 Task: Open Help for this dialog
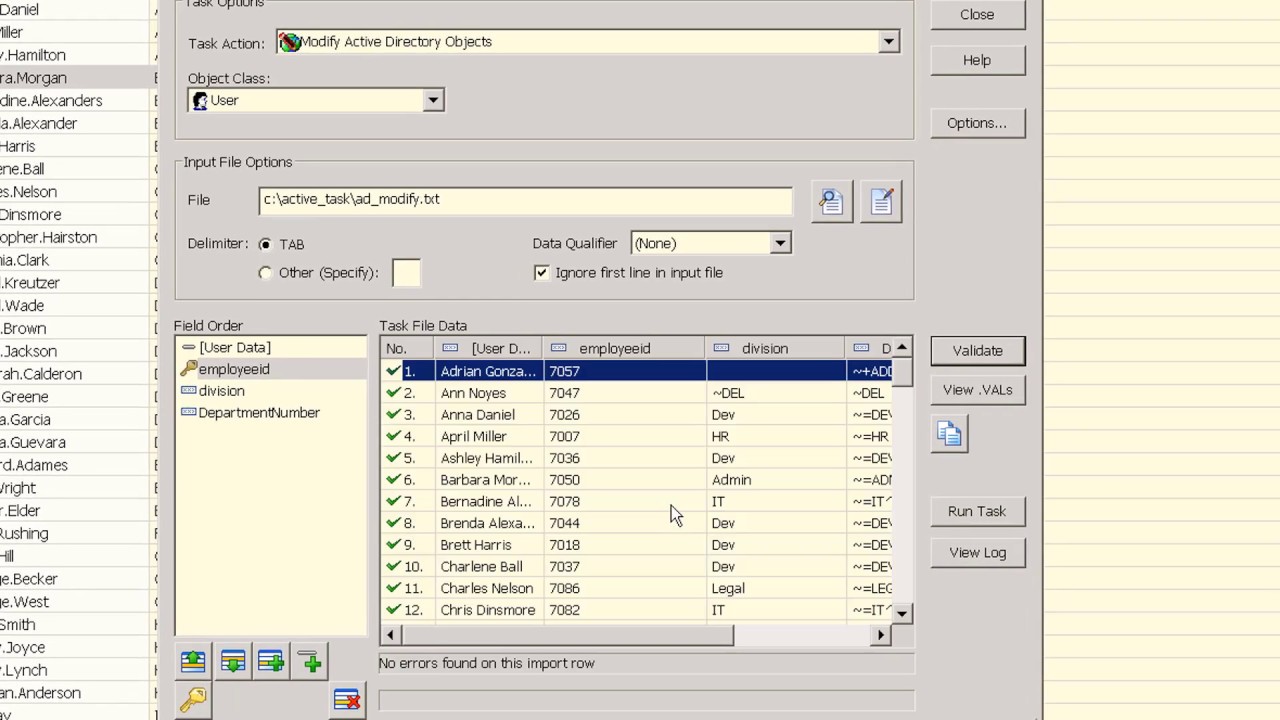[x=977, y=60]
